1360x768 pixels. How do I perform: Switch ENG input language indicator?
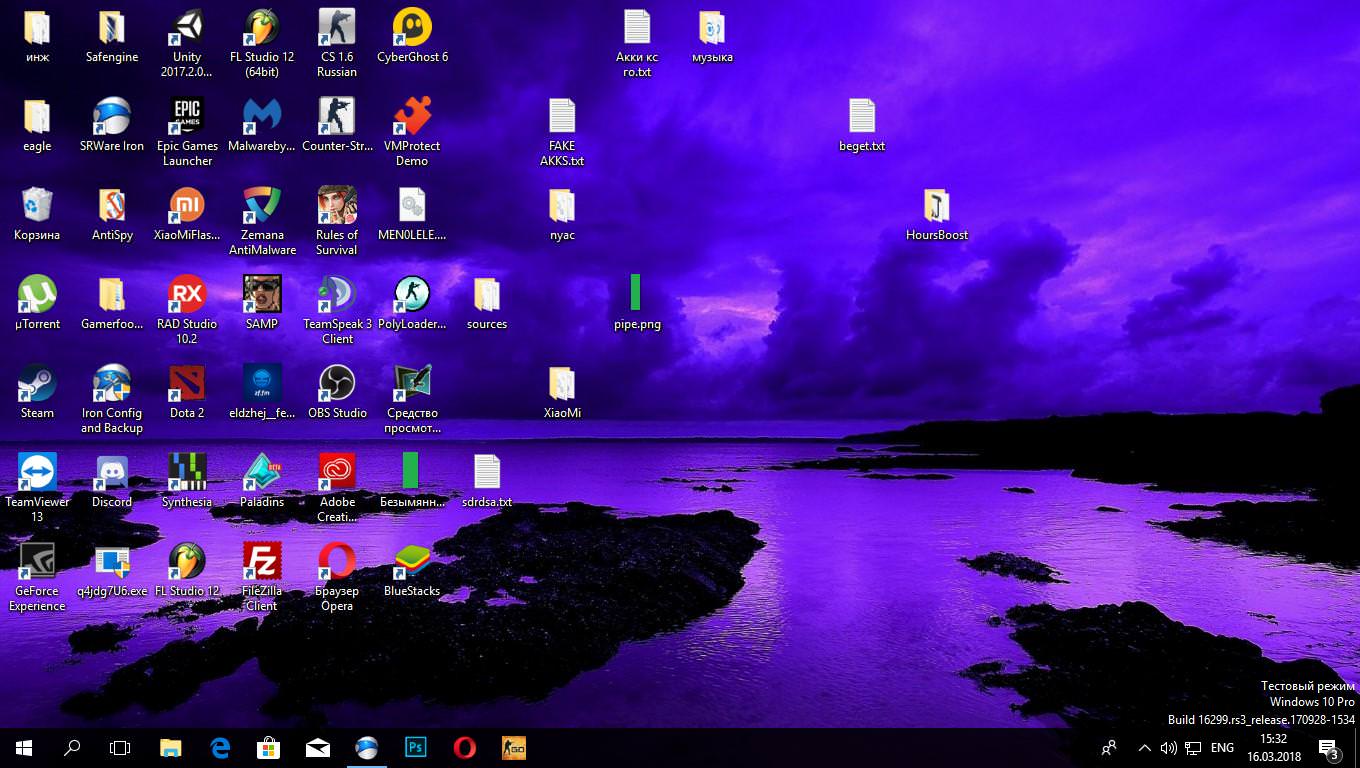point(1222,747)
